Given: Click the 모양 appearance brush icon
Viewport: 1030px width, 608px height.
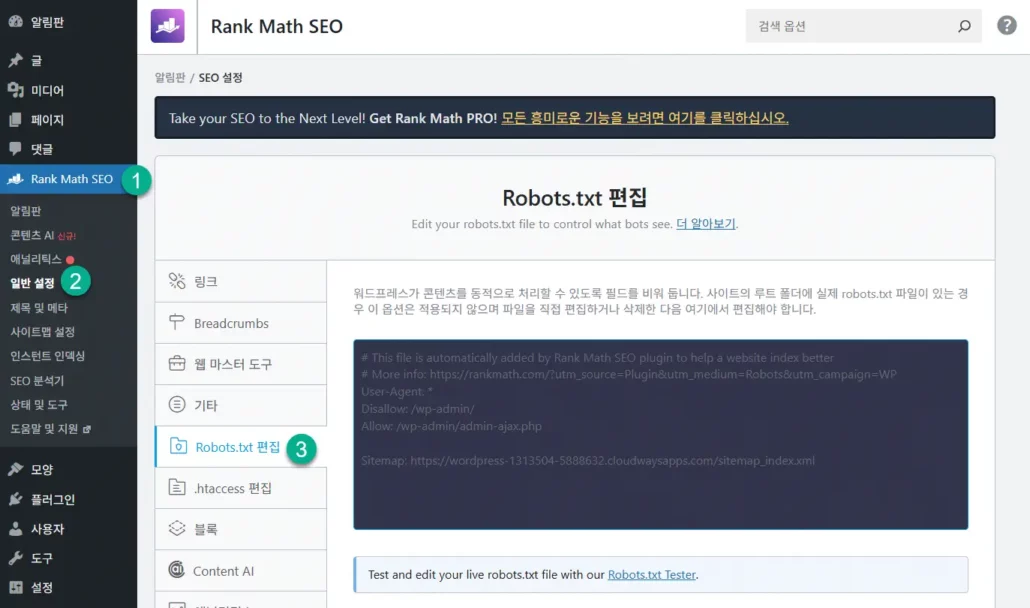Looking at the screenshot, I should coord(16,469).
